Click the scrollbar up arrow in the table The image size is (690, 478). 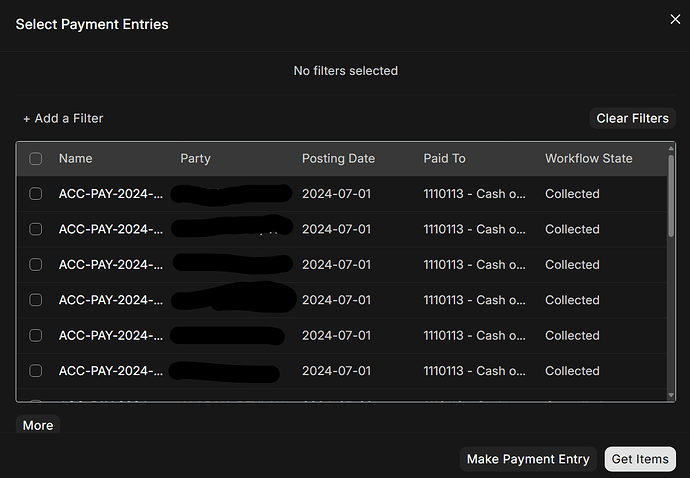(x=671, y=148)
